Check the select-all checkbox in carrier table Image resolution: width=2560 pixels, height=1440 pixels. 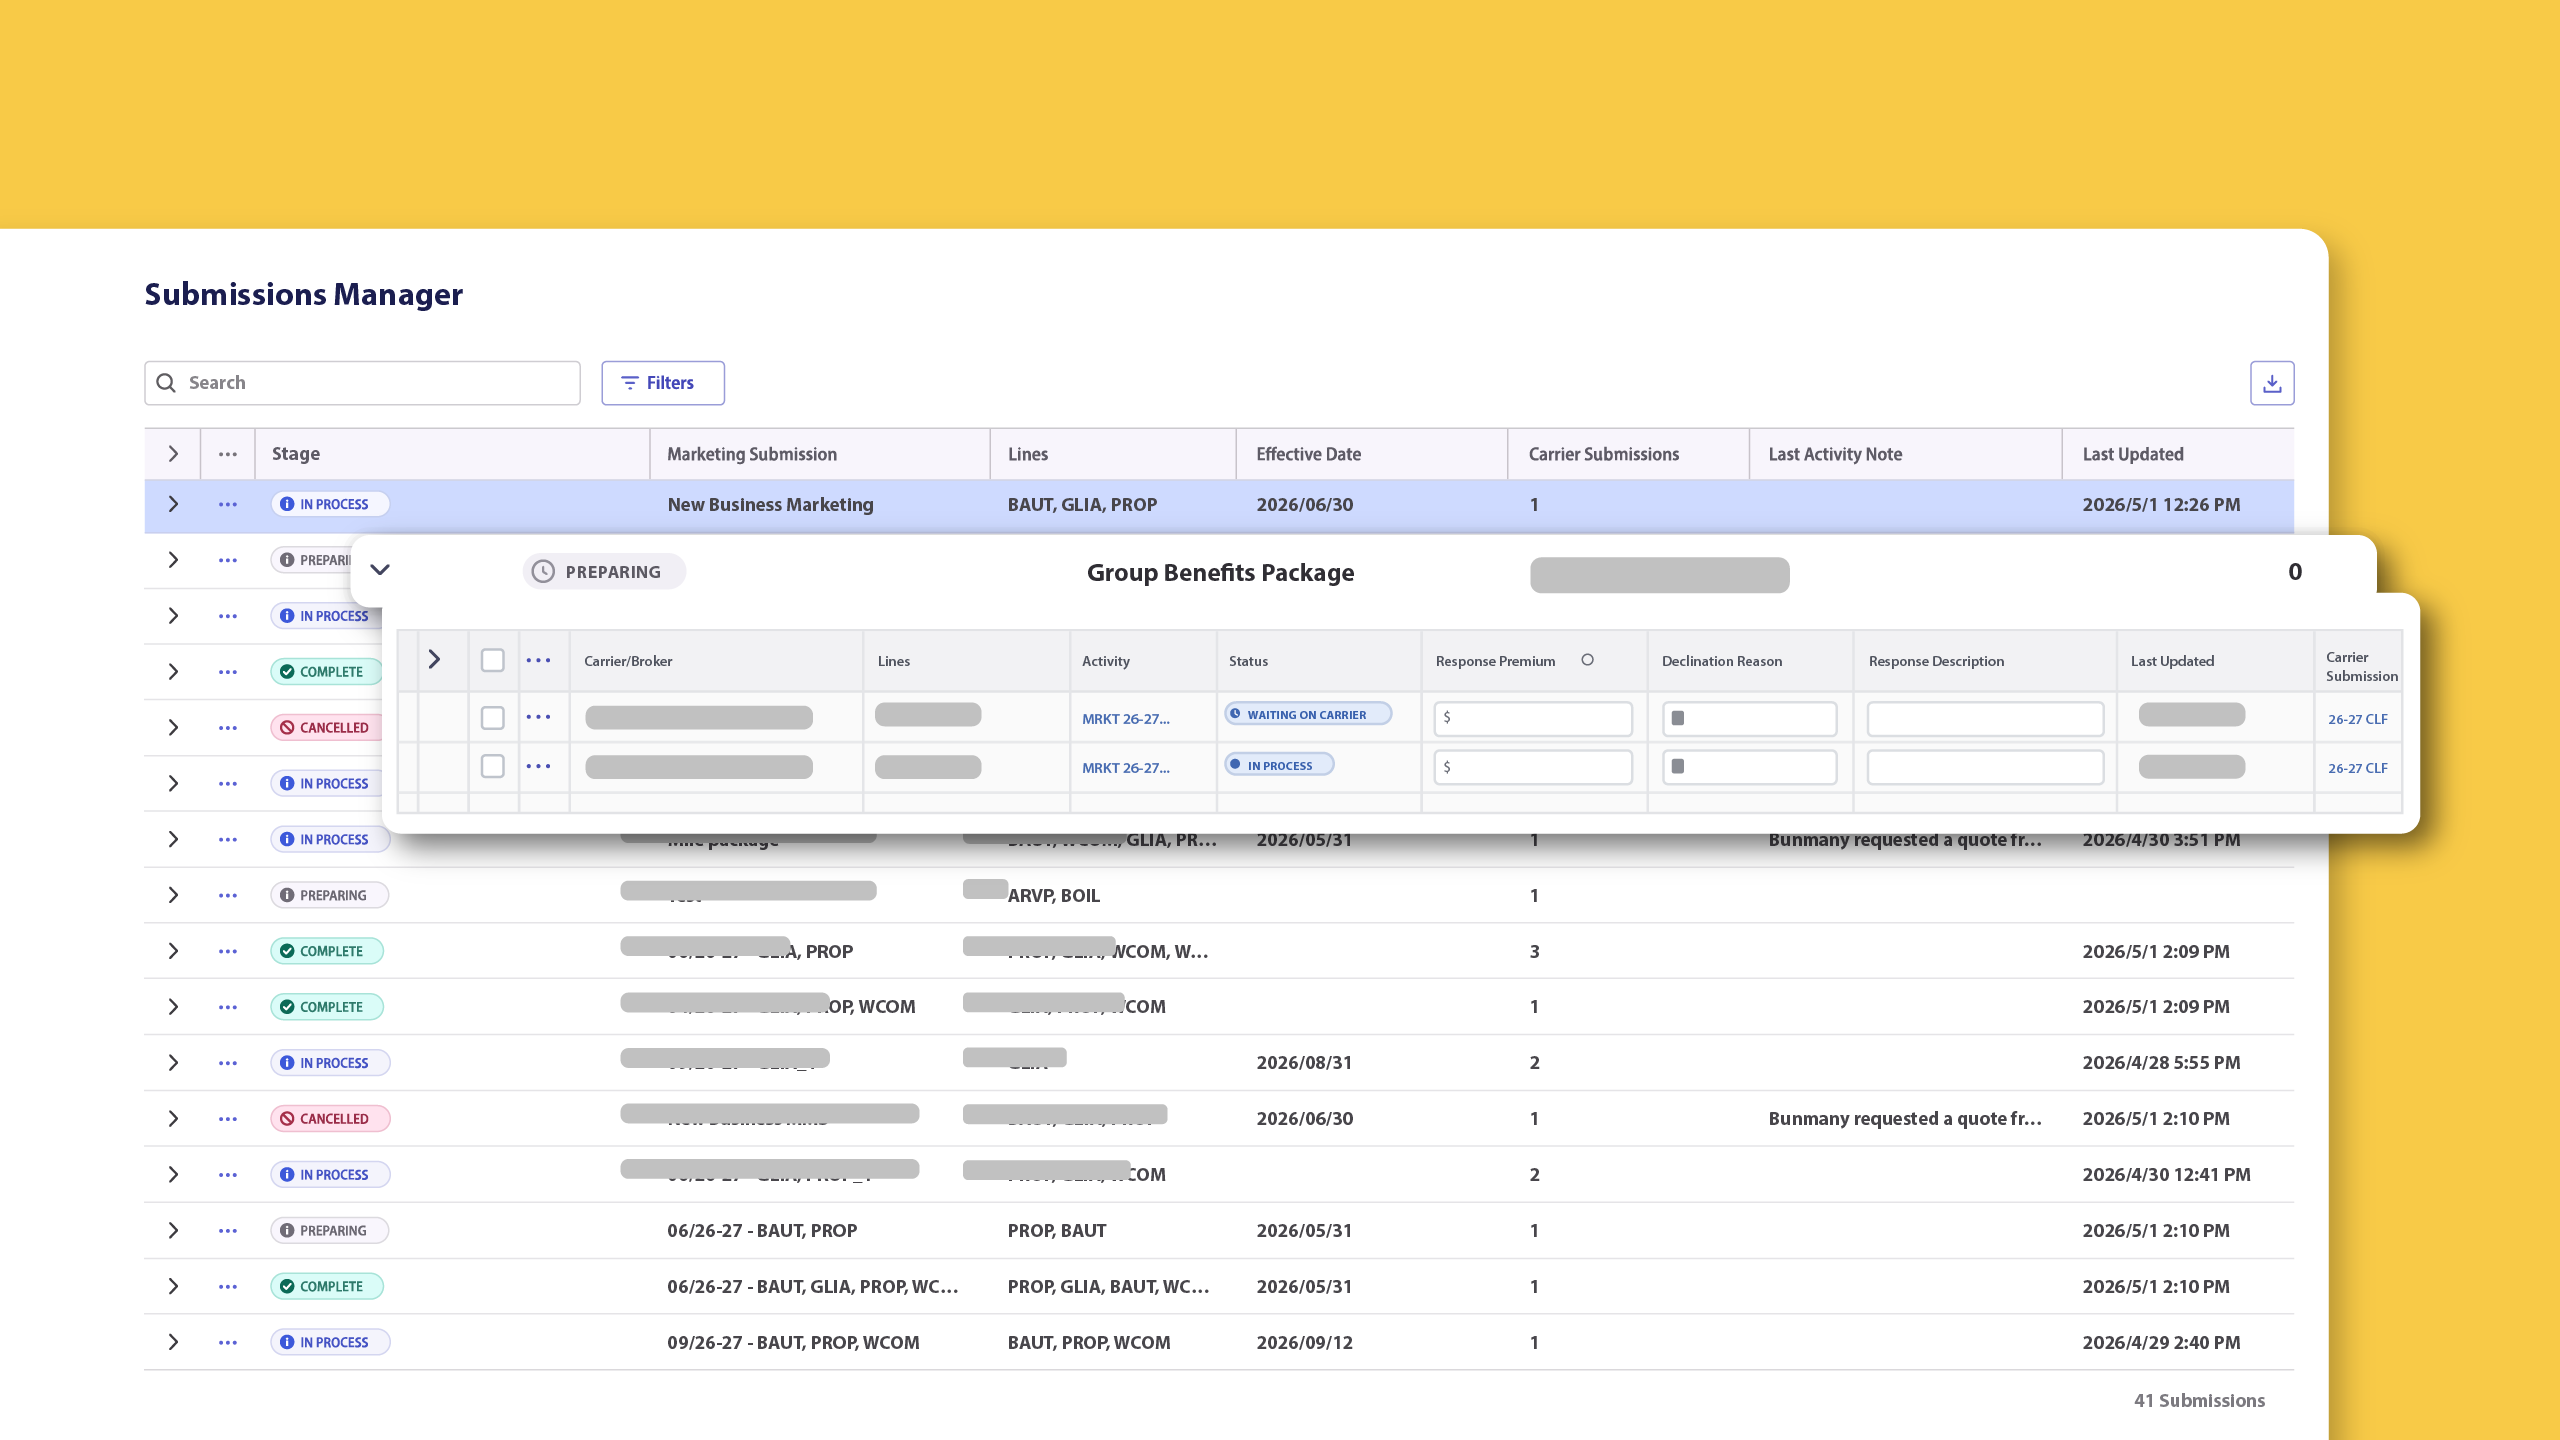click(x=493, y=660)
